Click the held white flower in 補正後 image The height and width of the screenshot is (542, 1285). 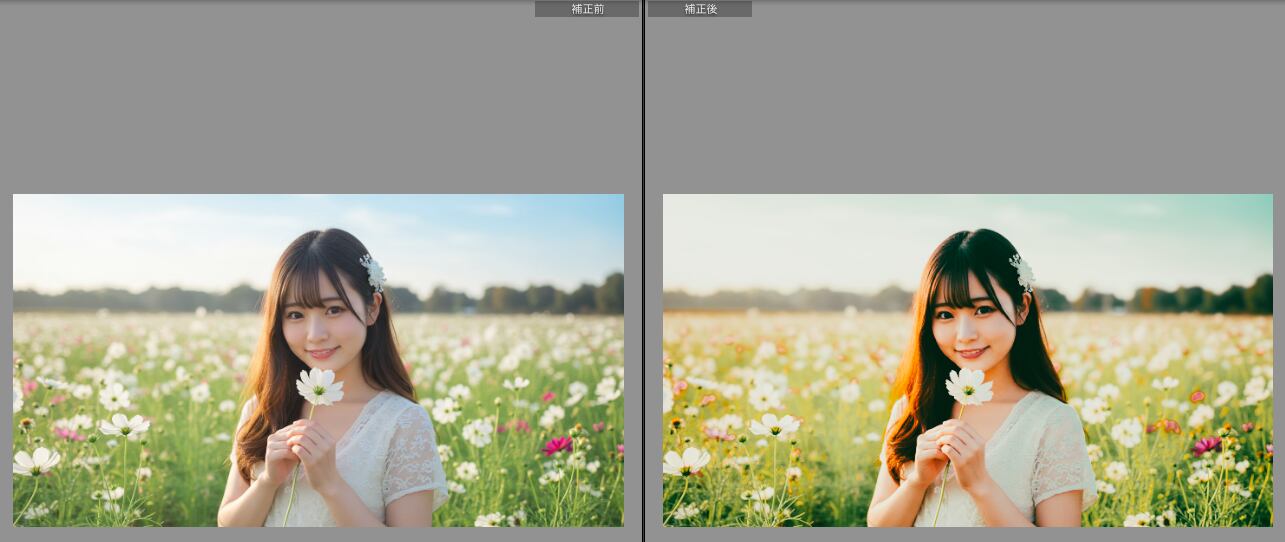click(x=969, y=386)
